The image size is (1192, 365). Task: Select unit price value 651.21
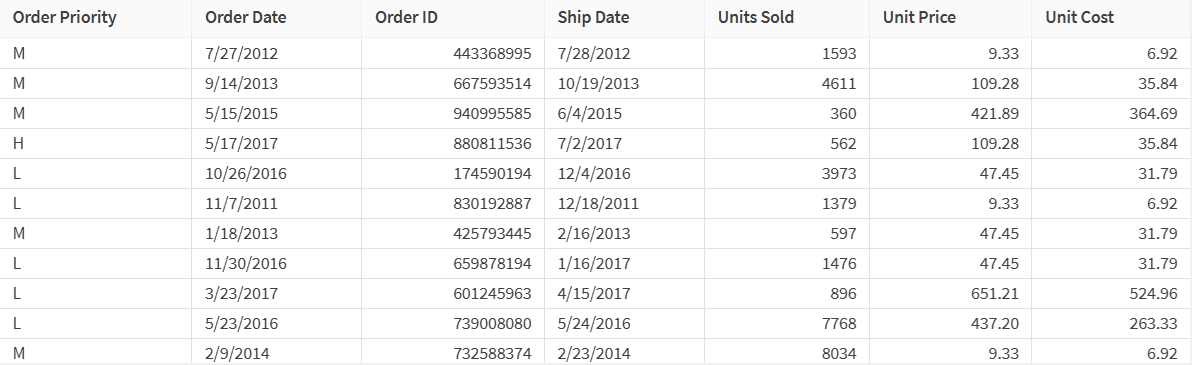pos(950,294)
